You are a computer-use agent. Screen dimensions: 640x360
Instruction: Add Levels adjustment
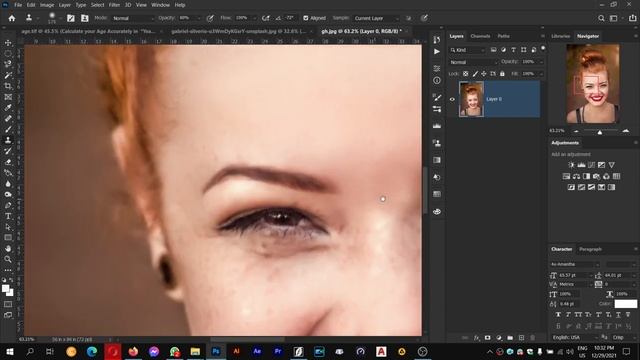(x=581, y=165)
